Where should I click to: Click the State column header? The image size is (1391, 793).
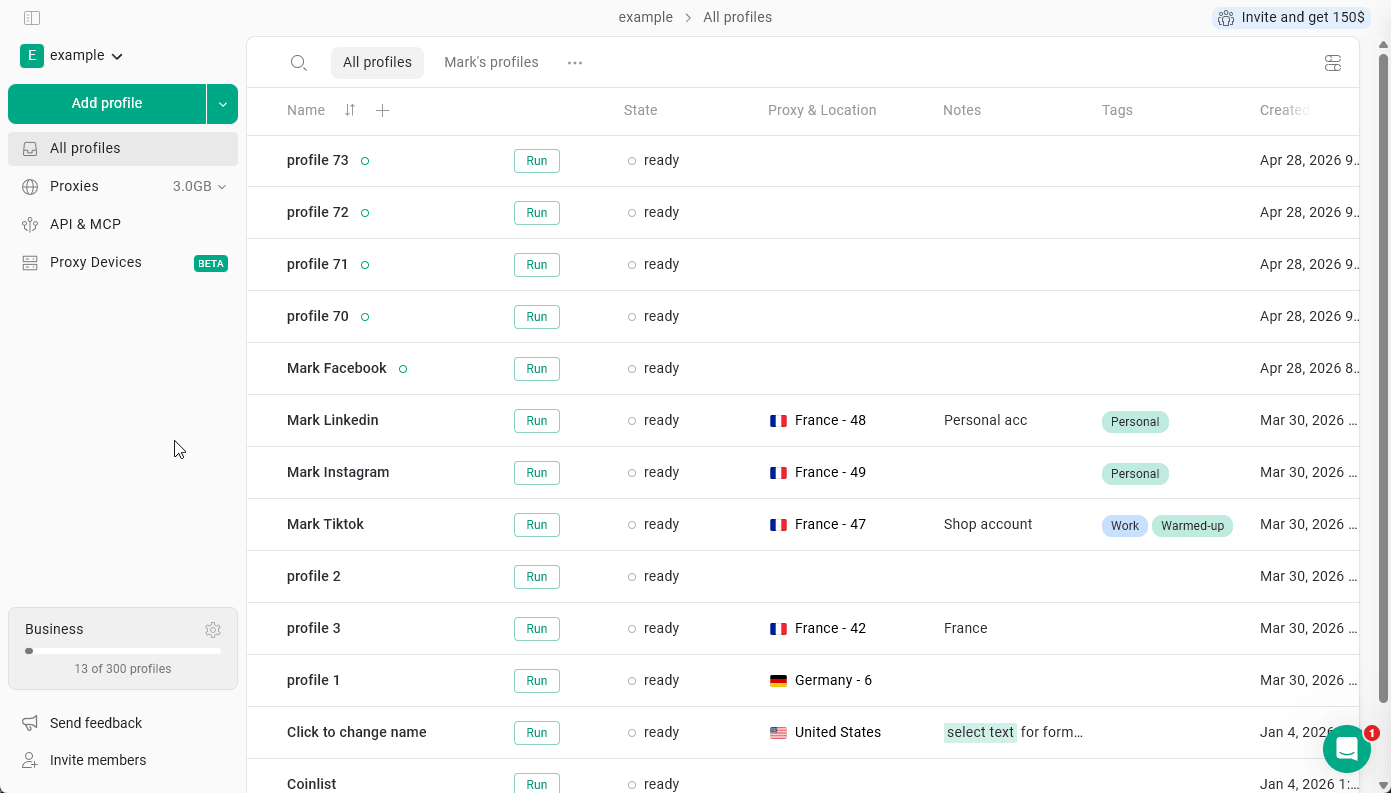(x=641, y=110)
